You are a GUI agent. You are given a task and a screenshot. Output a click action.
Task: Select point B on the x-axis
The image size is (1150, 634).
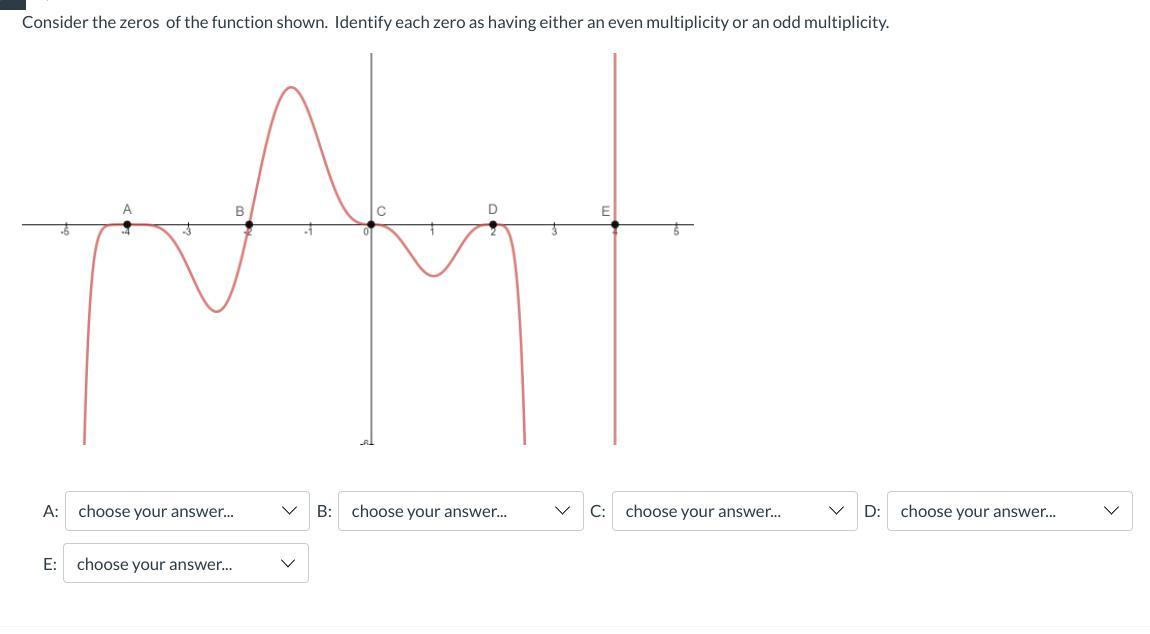[x=249, y=225]
